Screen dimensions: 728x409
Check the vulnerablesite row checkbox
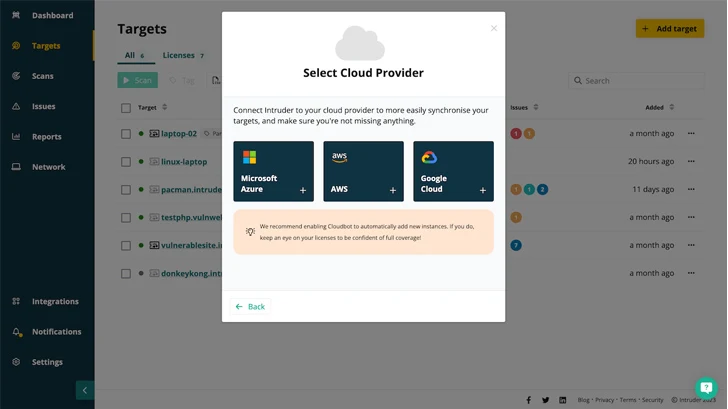coord(126,245)
